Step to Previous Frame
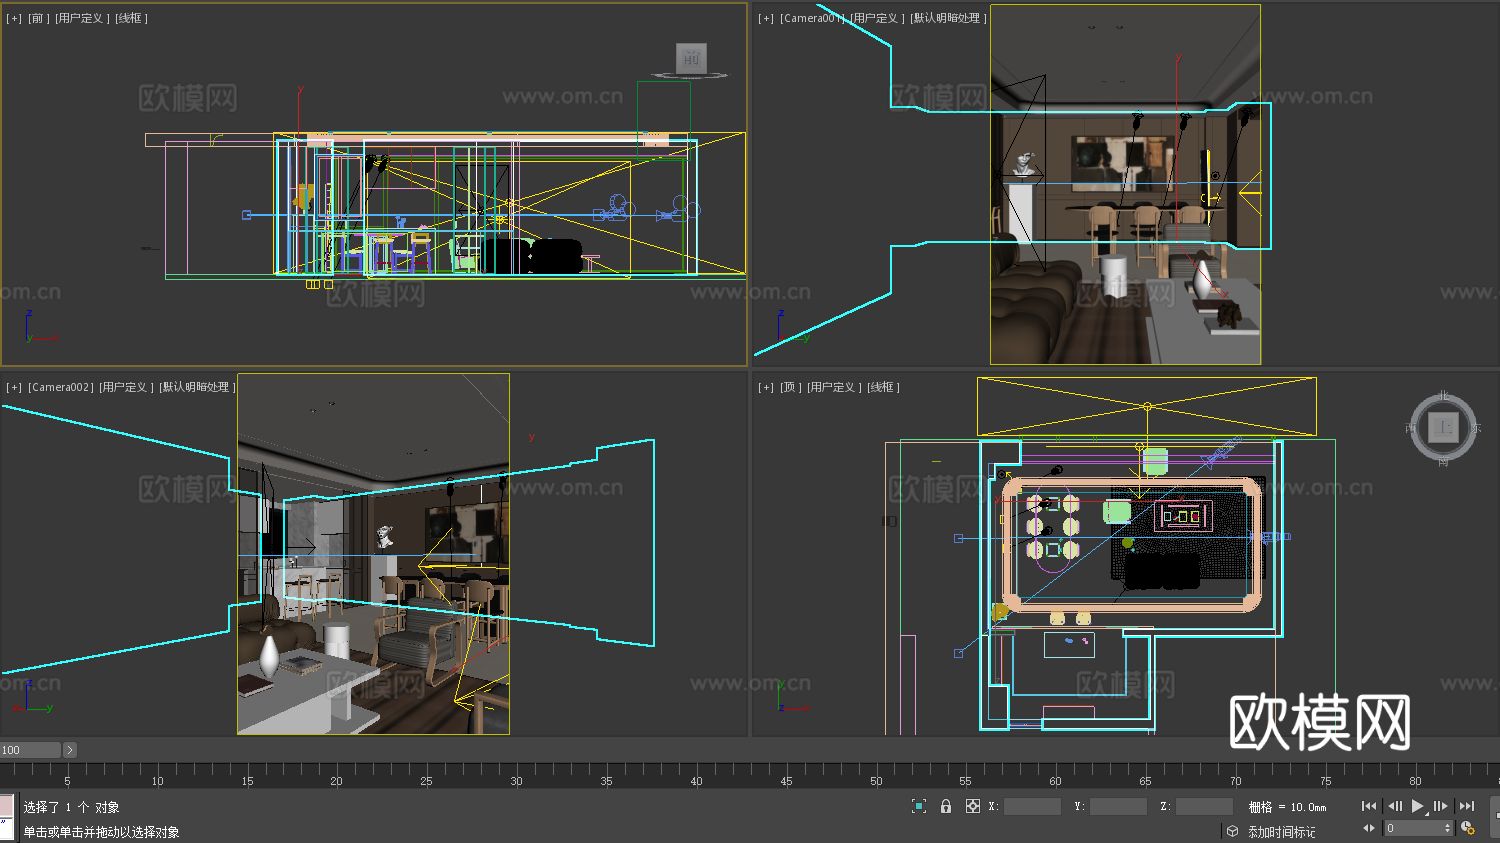Viewport: 1500px width, 843px height. [x=1395, y=806]
